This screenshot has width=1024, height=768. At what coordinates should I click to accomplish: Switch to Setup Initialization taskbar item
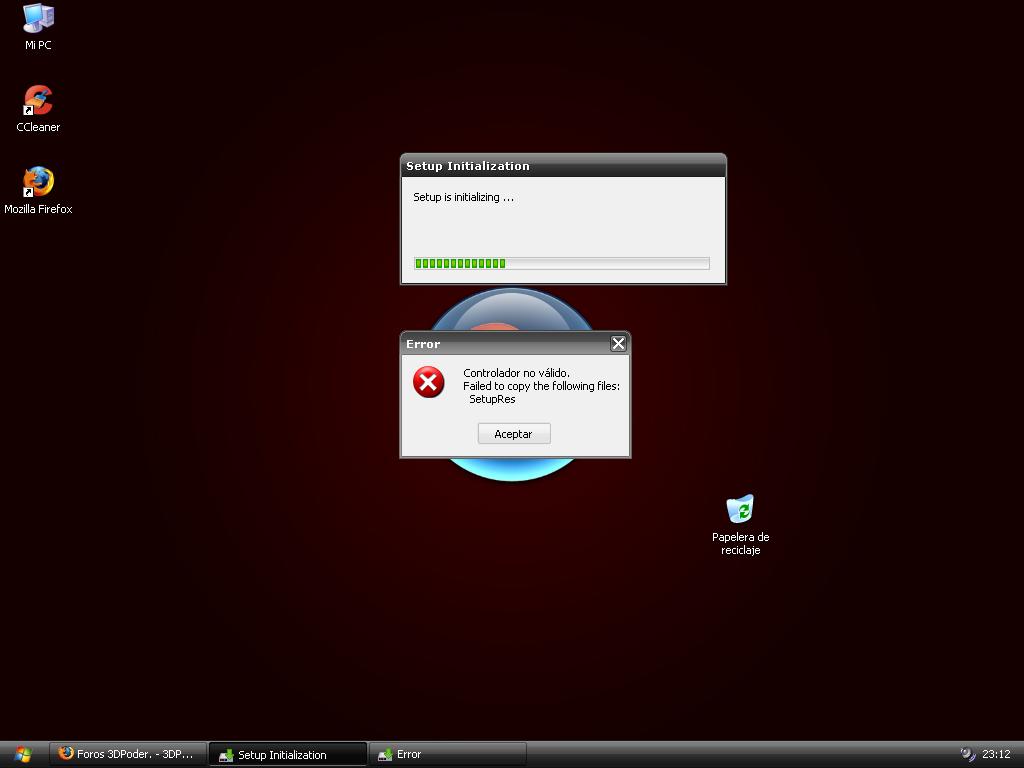[x=287, y=754]
